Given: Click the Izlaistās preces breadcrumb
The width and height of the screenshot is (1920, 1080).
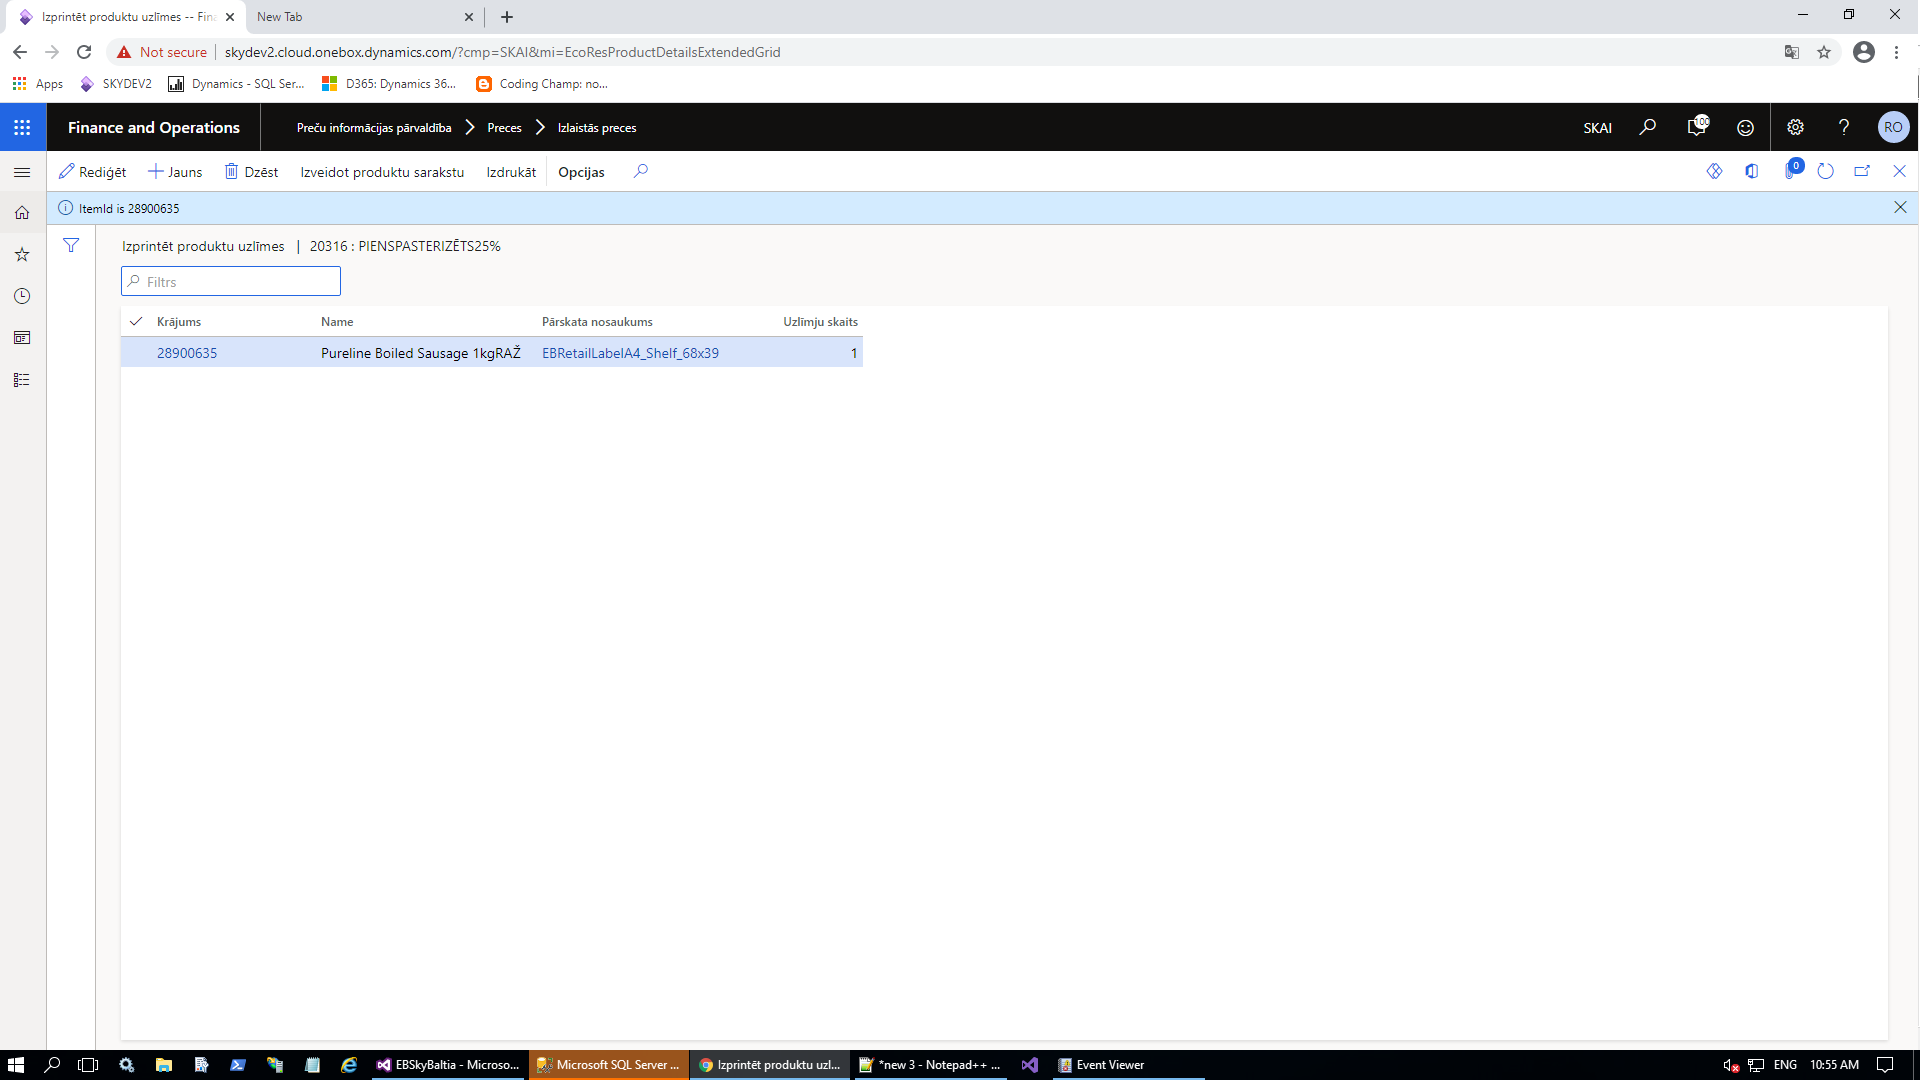Looking at the screenshot, I should [x=597, y=128].
